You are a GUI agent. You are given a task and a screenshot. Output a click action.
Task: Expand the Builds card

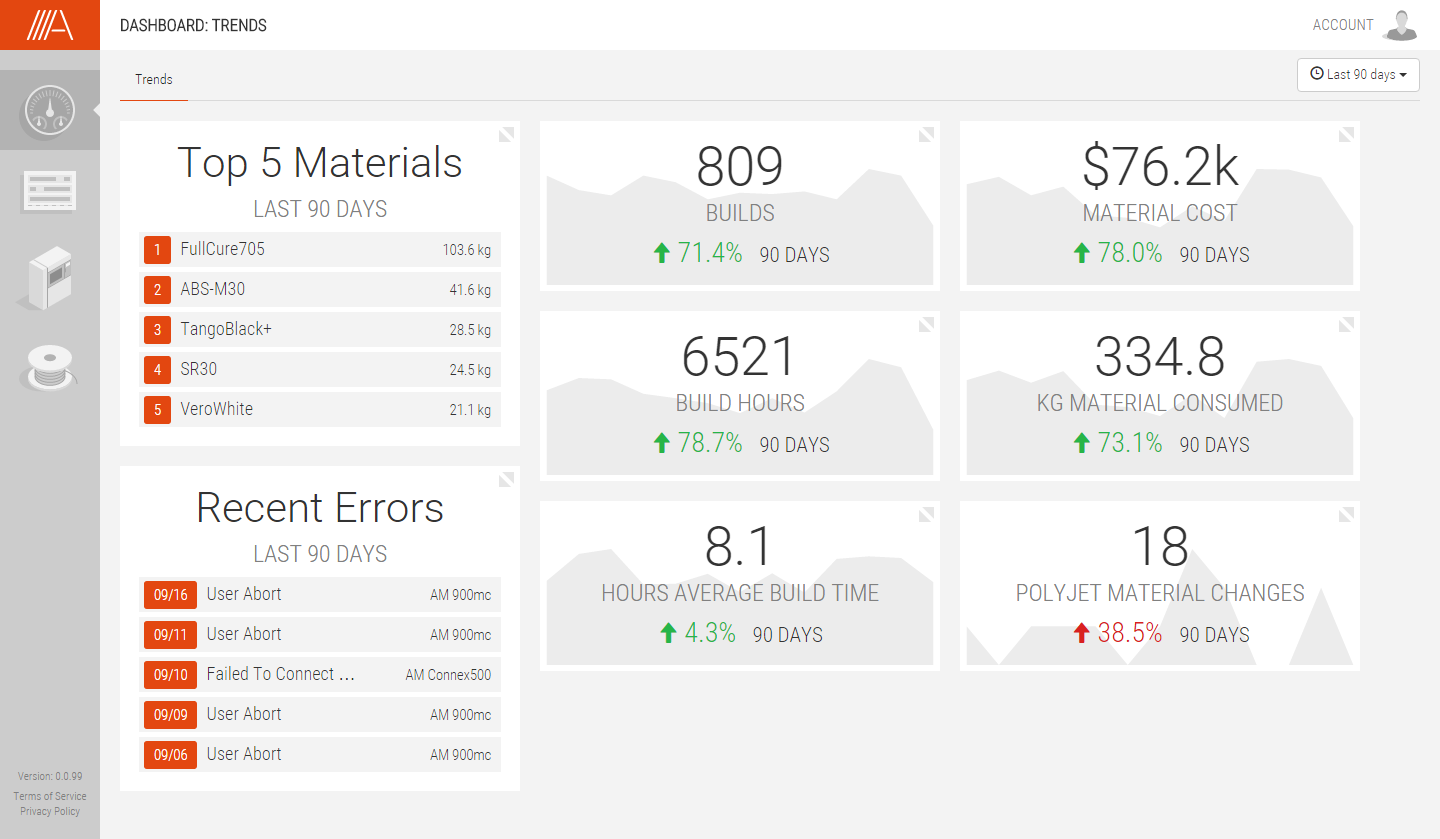click(x=926, y=134)
